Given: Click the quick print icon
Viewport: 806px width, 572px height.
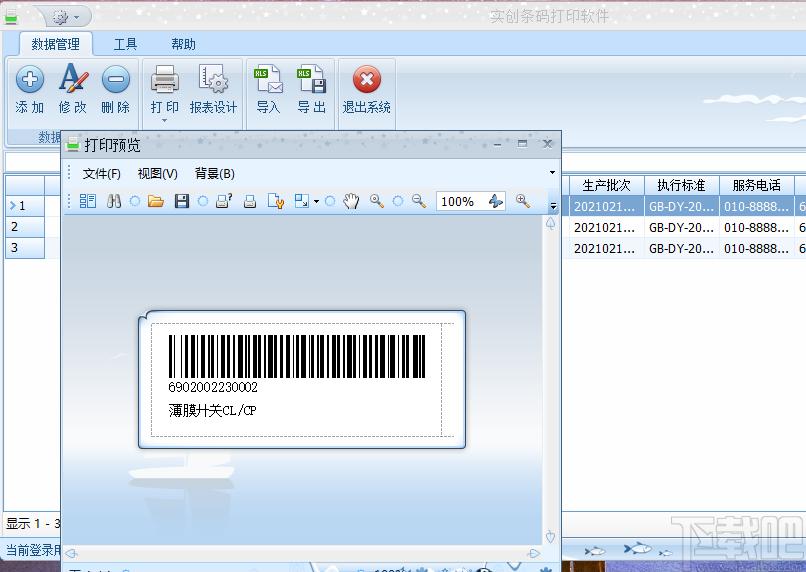Looking at the screenshot, I should pyautogui.click(x=250, y=201).
